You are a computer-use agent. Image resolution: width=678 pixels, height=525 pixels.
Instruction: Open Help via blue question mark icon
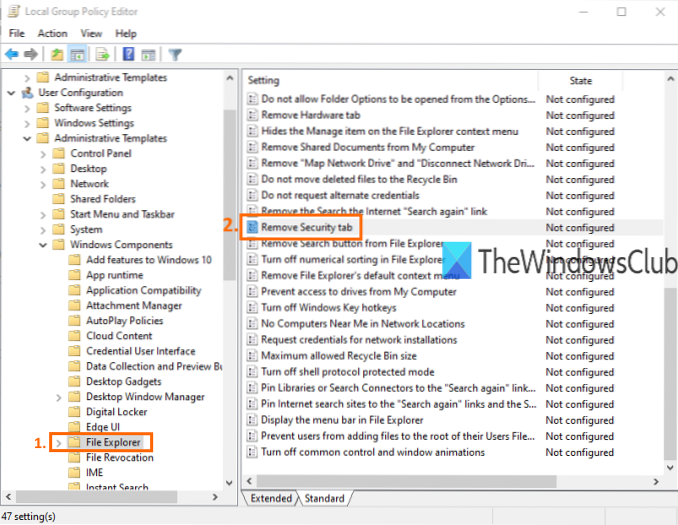[128, 54]
